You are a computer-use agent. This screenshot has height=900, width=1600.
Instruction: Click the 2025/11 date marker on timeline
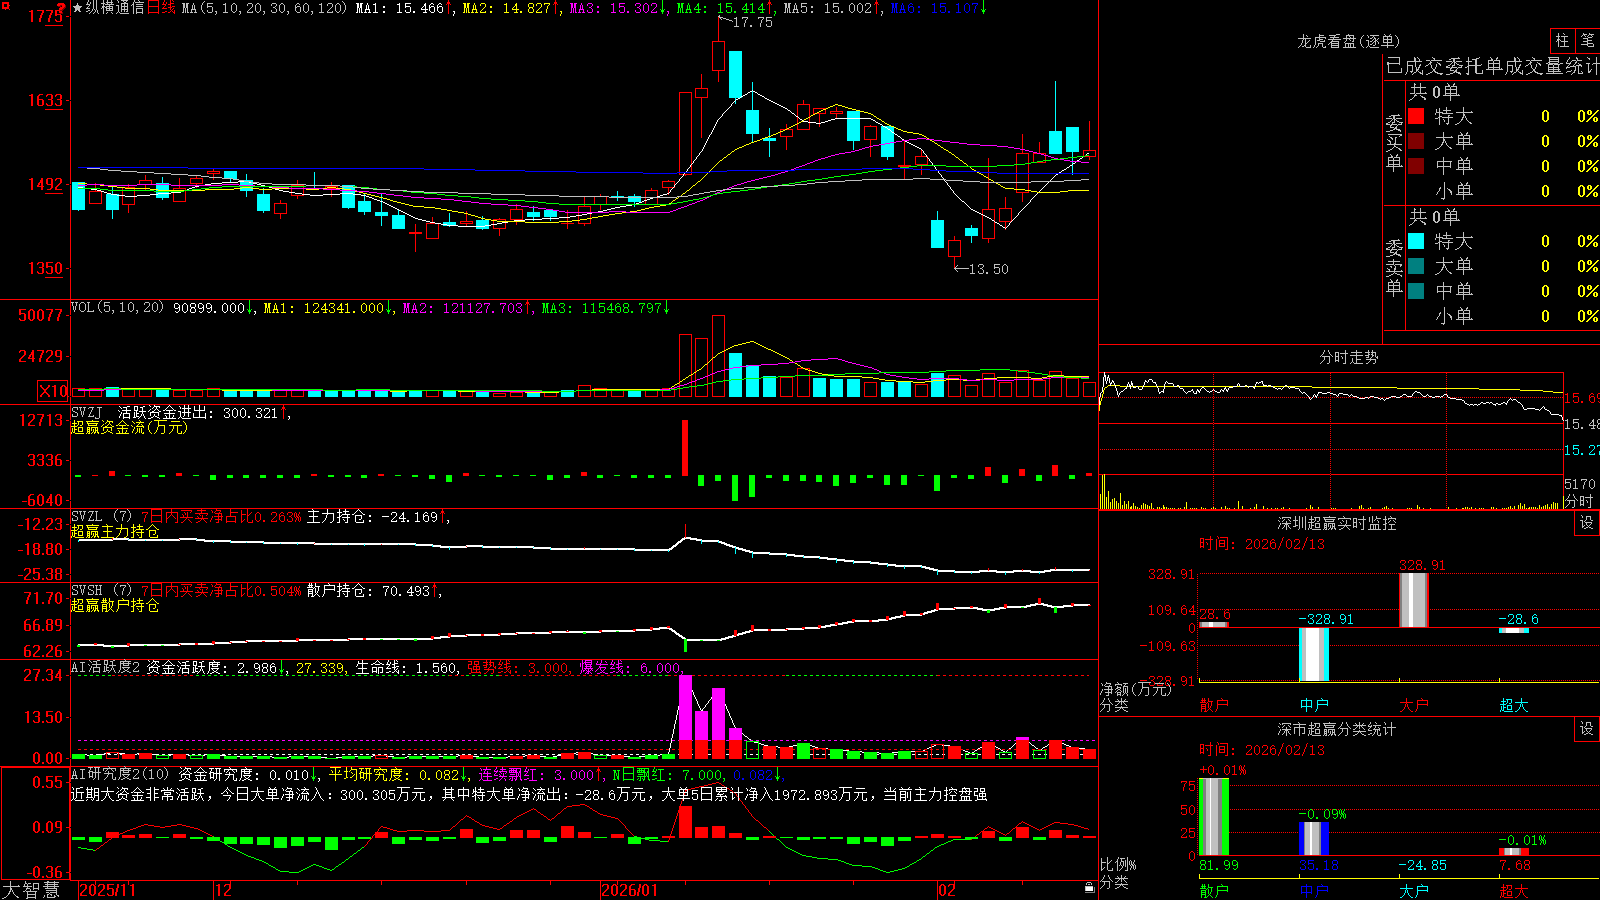pos(107,890)
